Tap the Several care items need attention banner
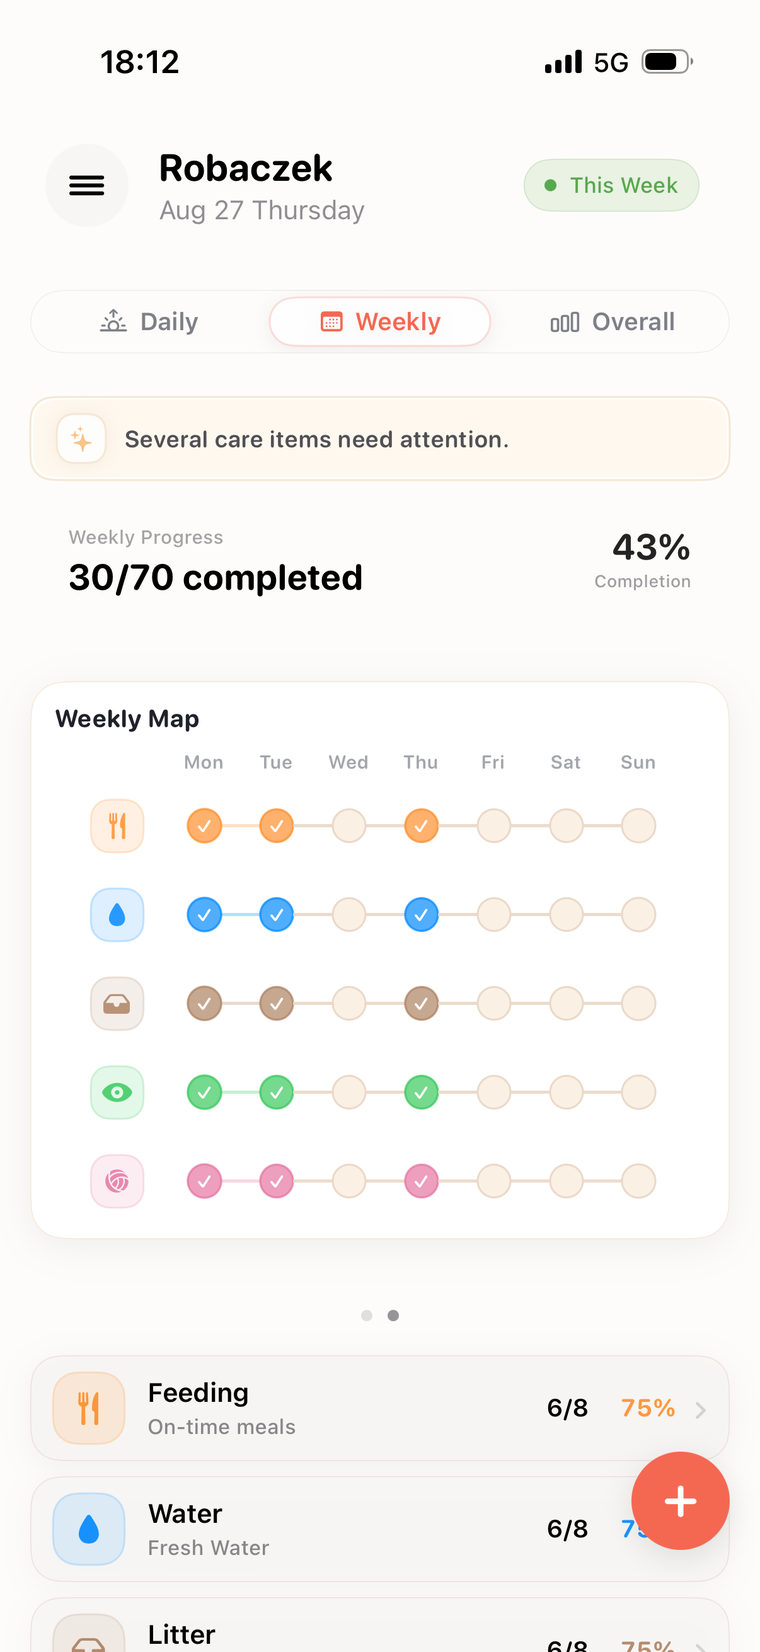Screen dimensions: 760x1652 pos(380,439)
